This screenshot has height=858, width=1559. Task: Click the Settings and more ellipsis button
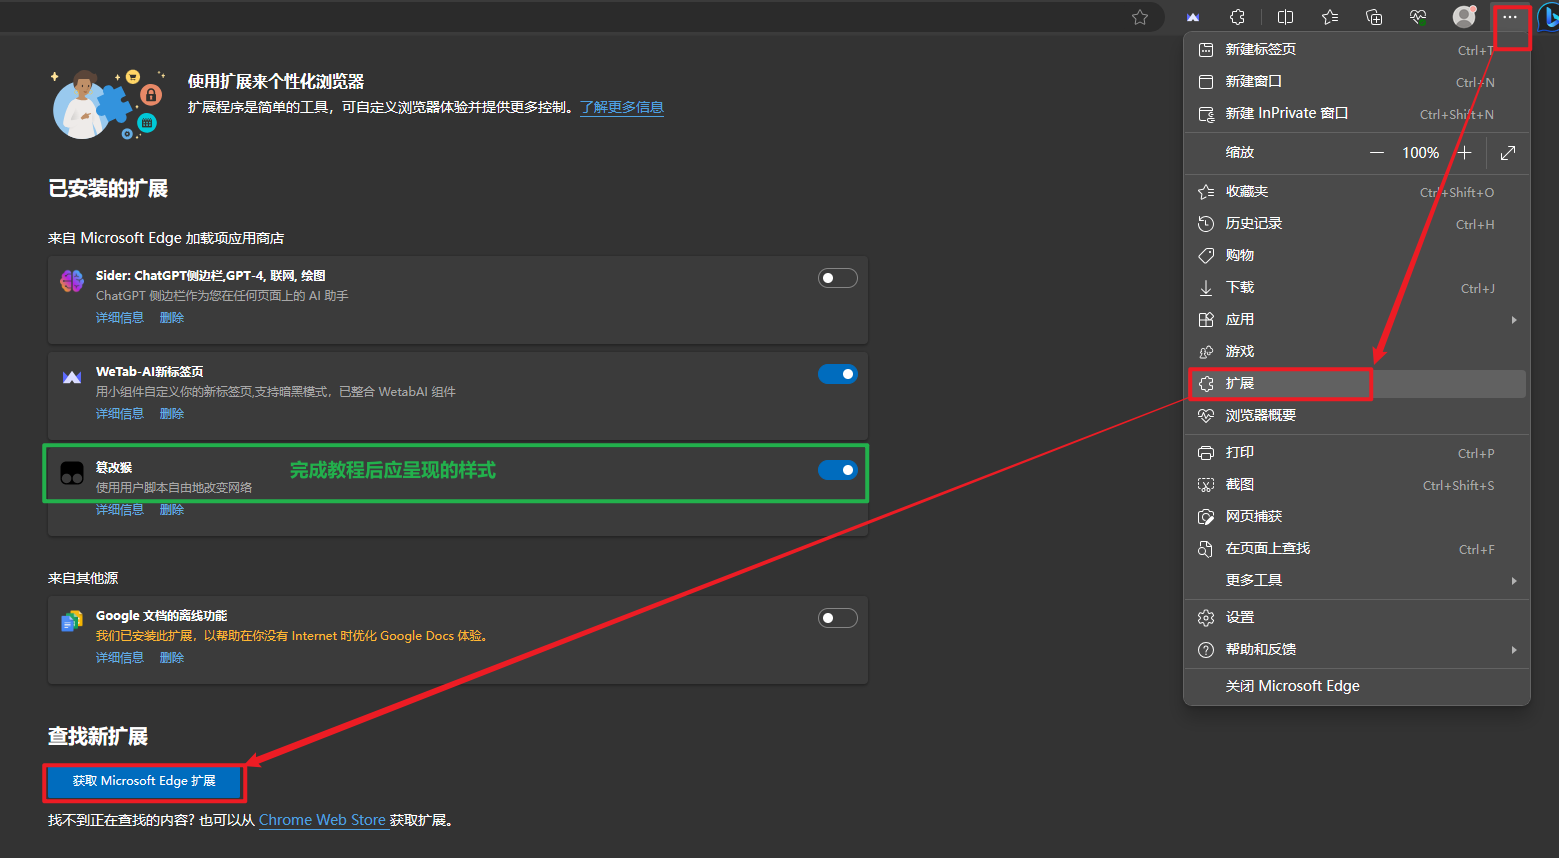tap(1510, 17)
